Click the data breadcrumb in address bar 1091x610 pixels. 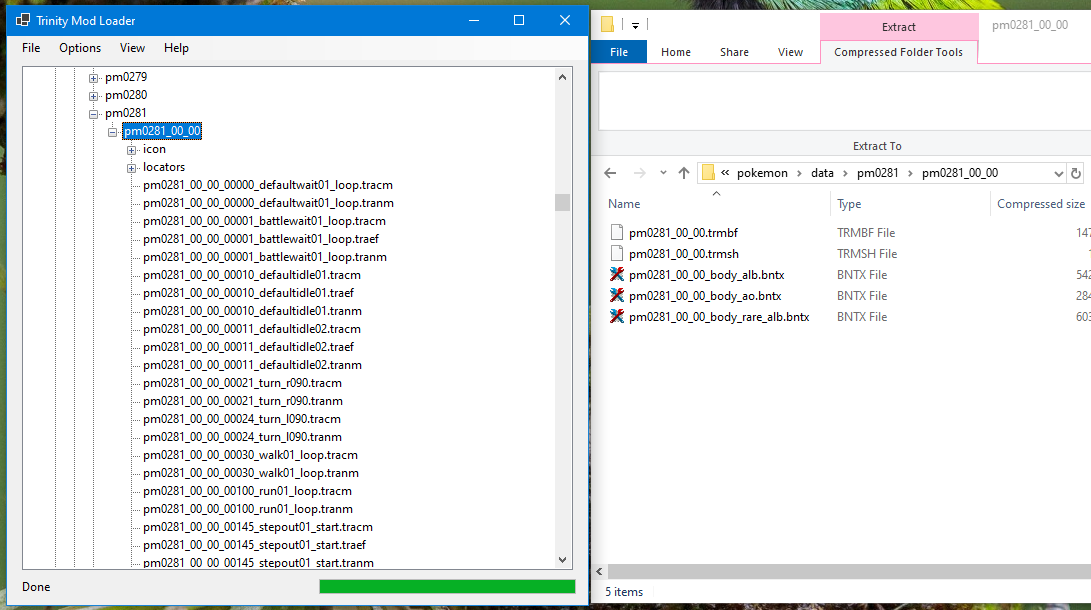click(x=822, y=173)
